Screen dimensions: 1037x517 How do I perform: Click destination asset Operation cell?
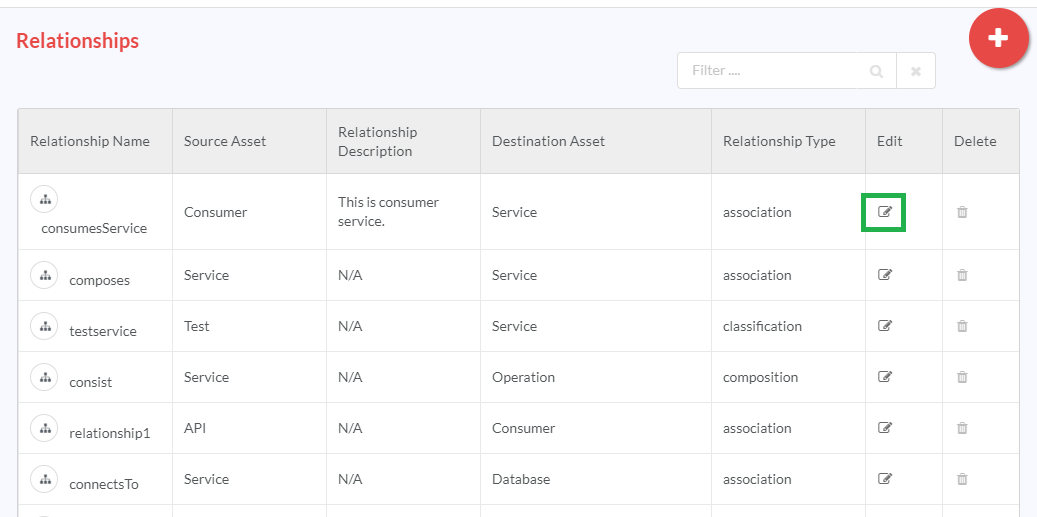click(x=523, y=377)
